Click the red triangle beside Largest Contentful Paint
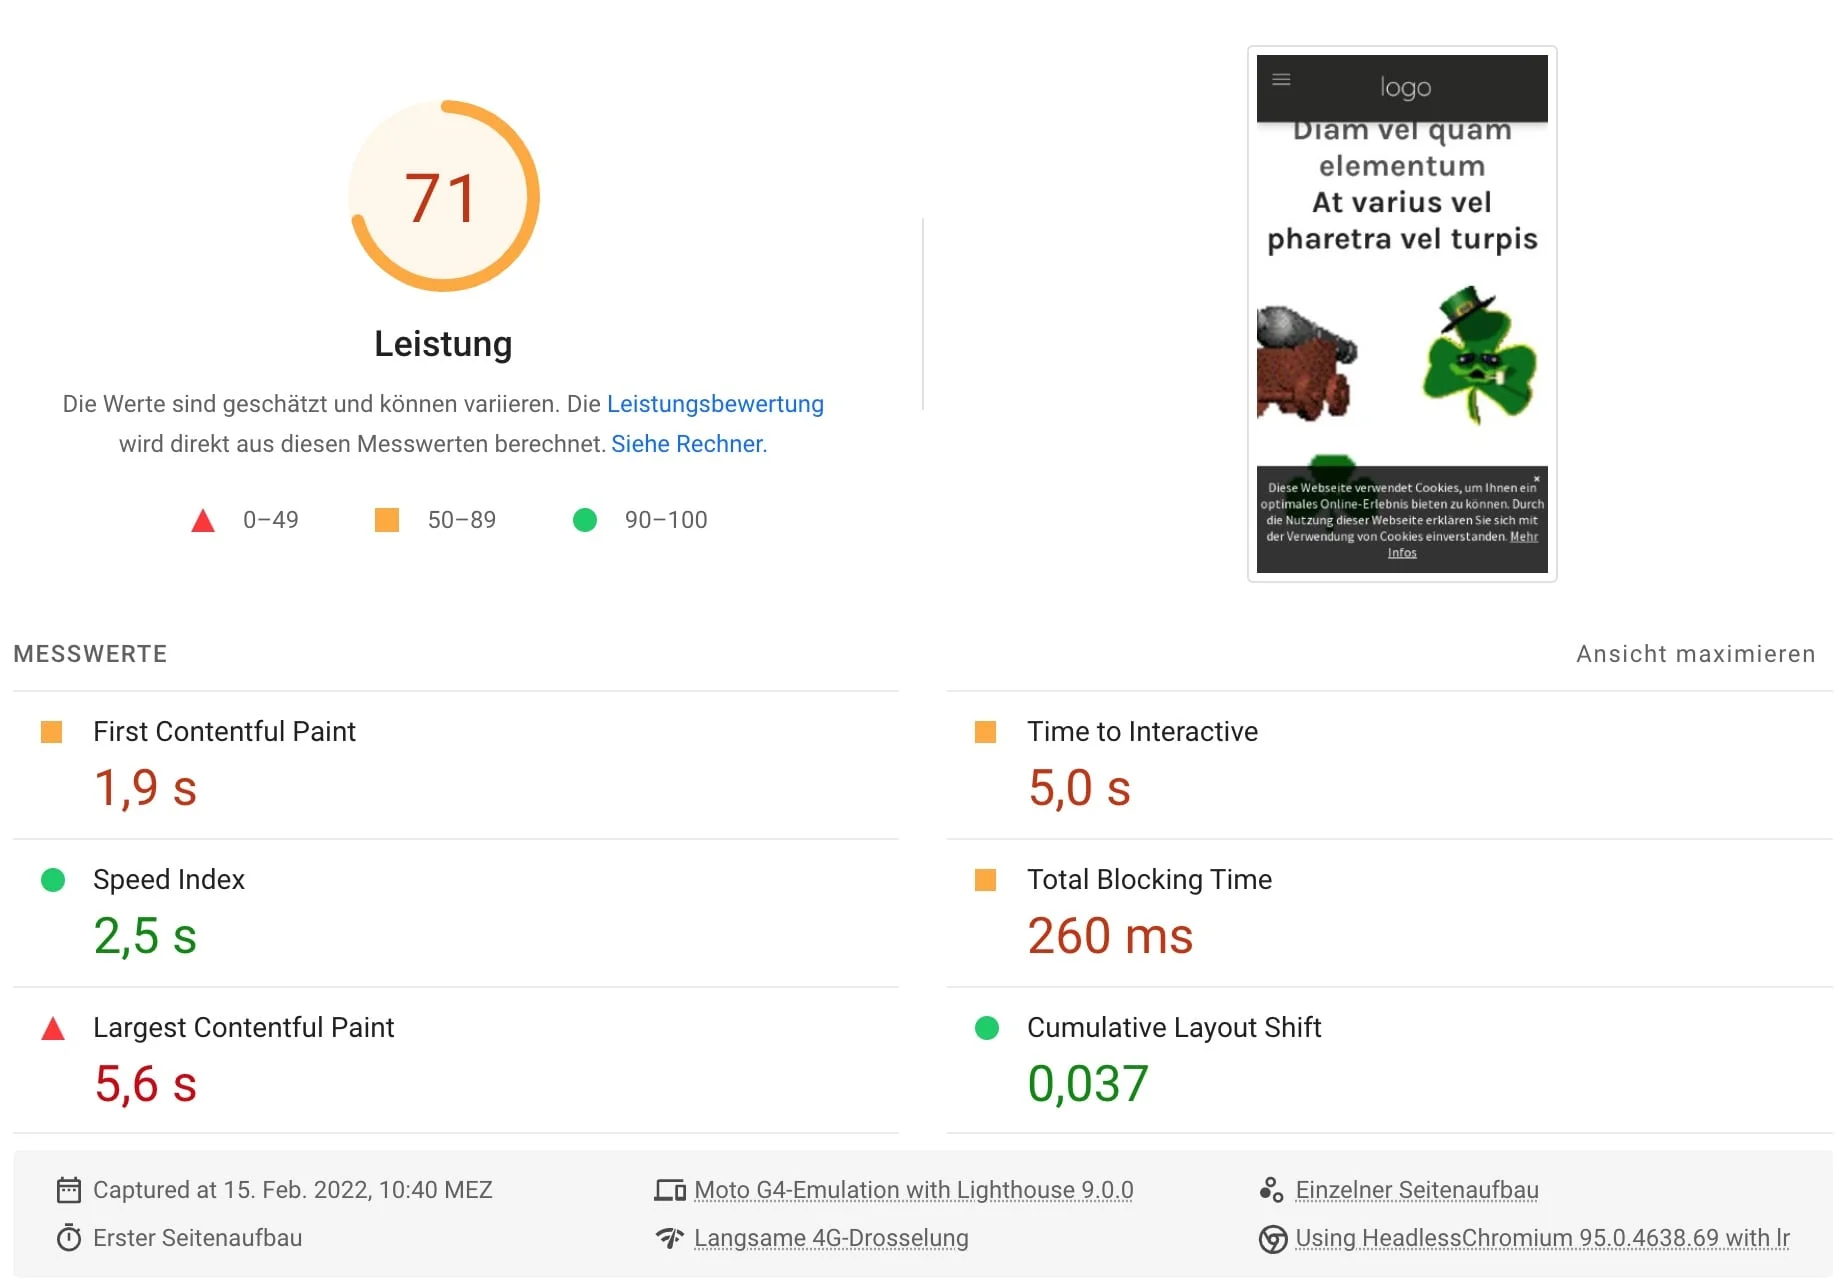1840x1286 pixels. click(52, 1027)
